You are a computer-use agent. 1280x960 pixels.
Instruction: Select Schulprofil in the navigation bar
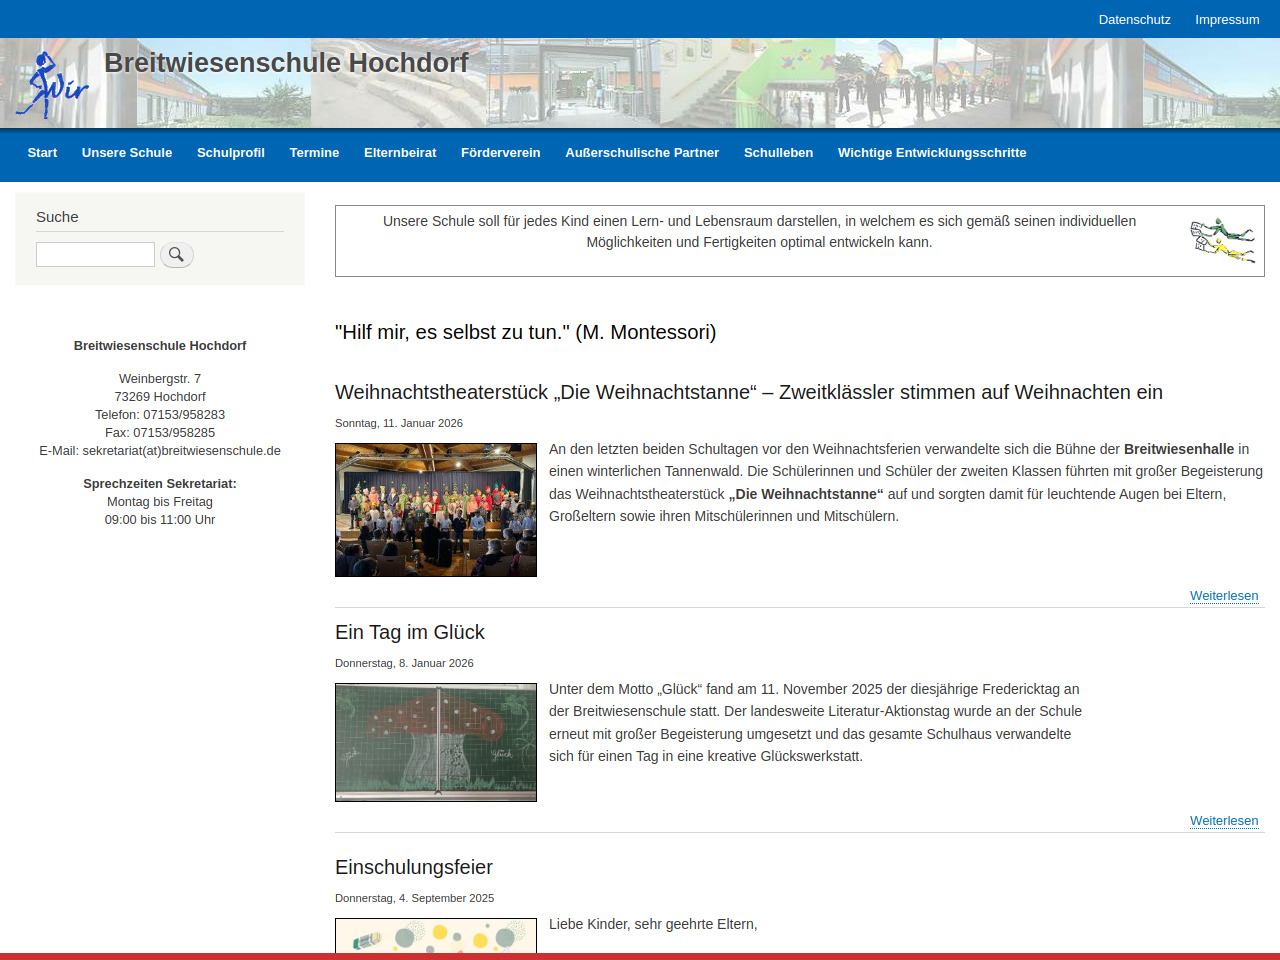231,153
